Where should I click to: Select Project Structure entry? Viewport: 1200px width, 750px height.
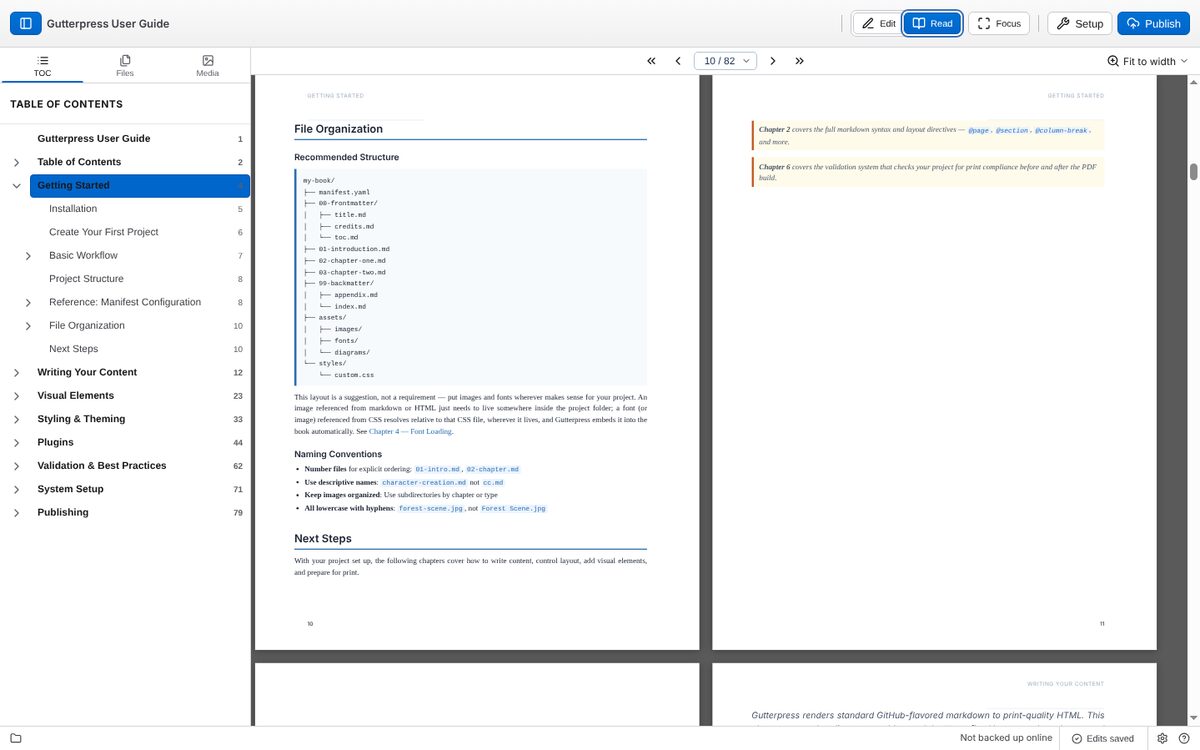[86, 279]
